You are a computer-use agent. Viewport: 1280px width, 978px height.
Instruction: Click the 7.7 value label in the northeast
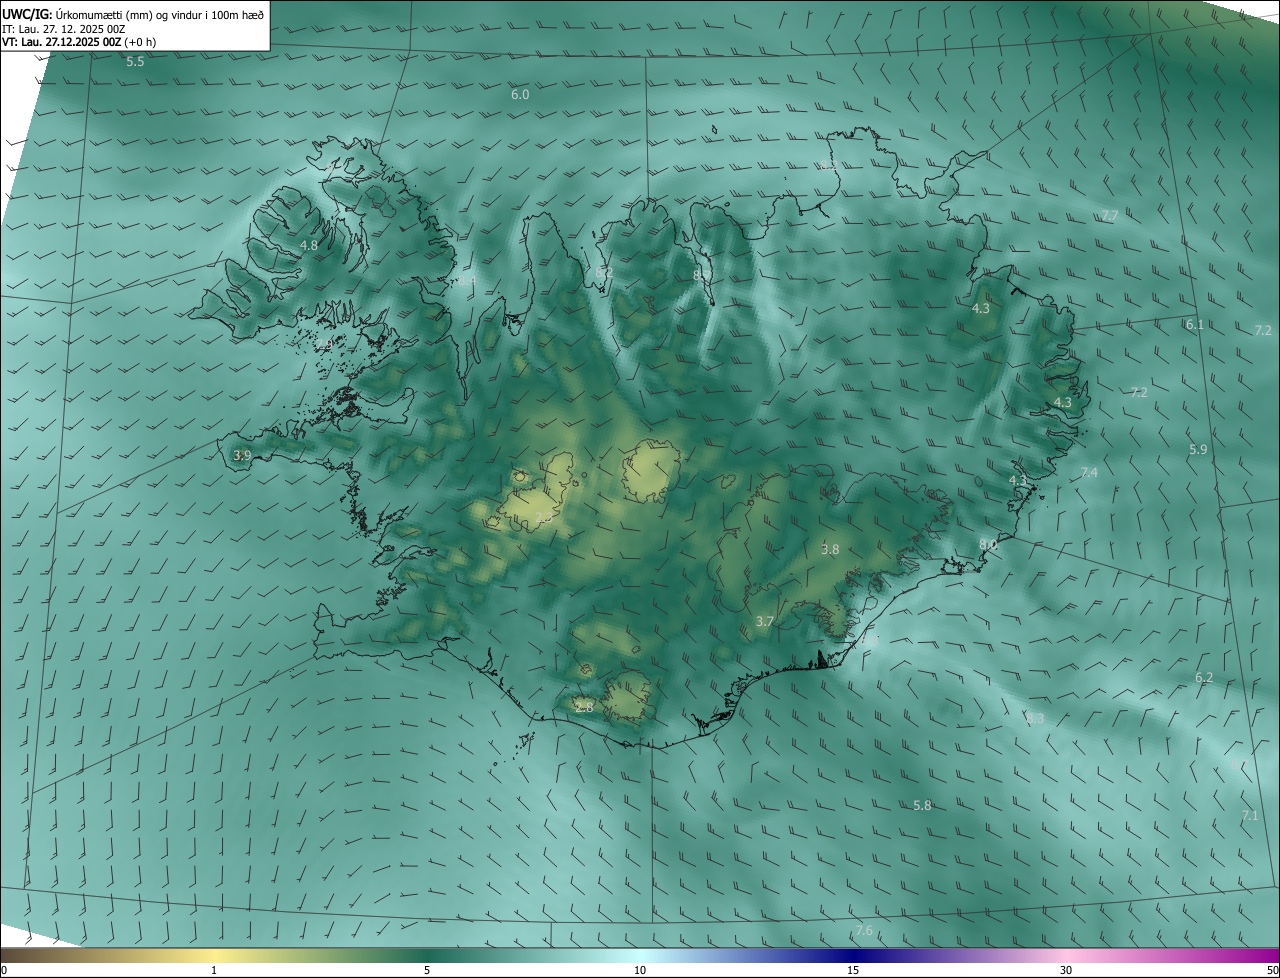[x=1109, y=216]
